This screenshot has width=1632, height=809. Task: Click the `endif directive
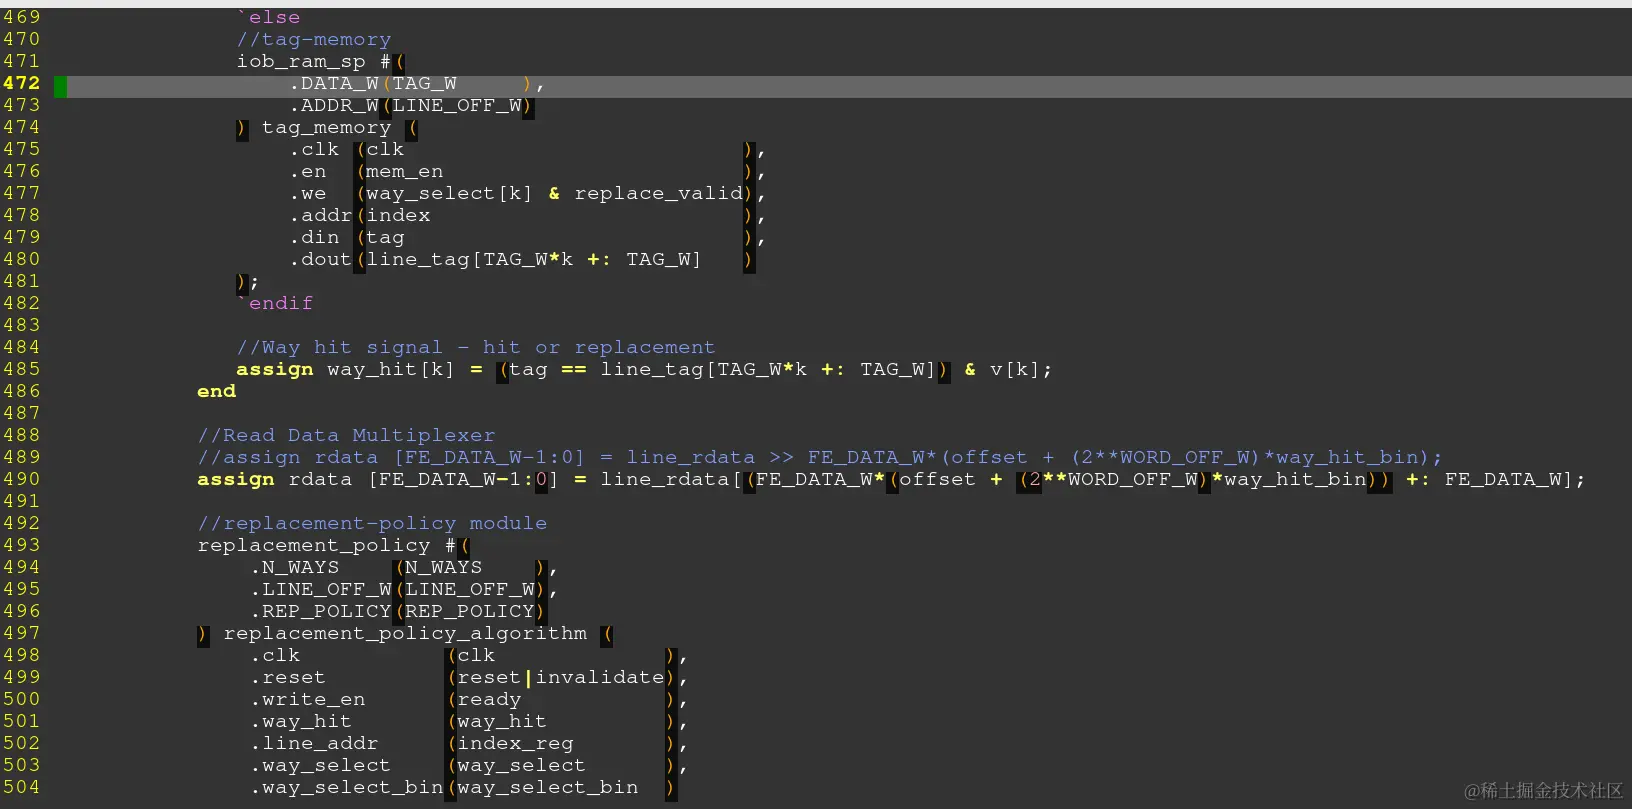pos(275,303)
